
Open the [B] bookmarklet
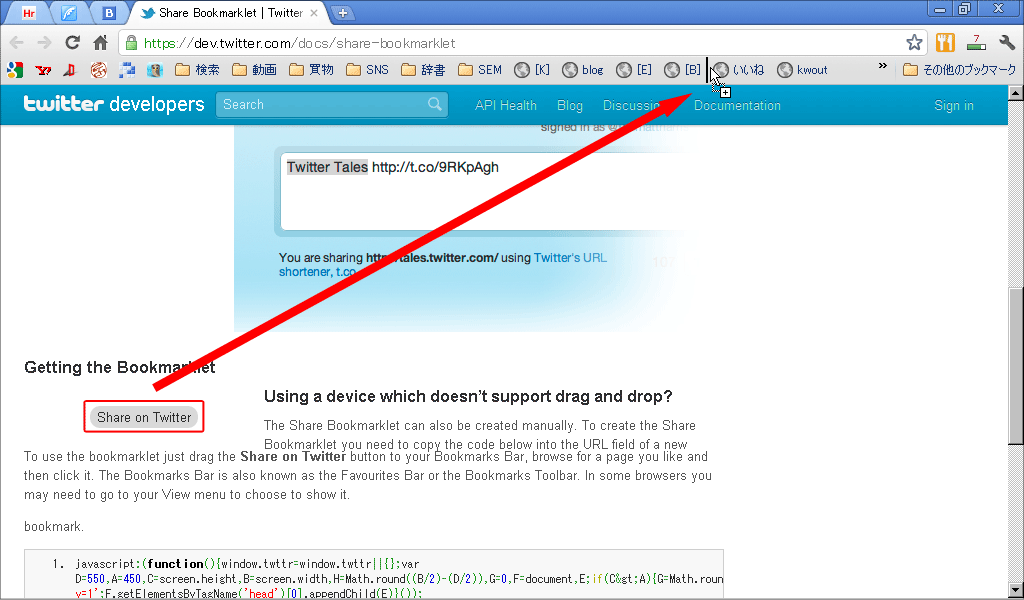coord(682,70)
